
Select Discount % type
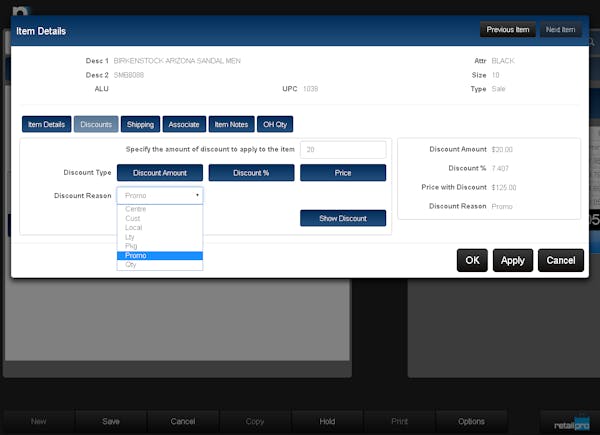[x=251, y=173]
